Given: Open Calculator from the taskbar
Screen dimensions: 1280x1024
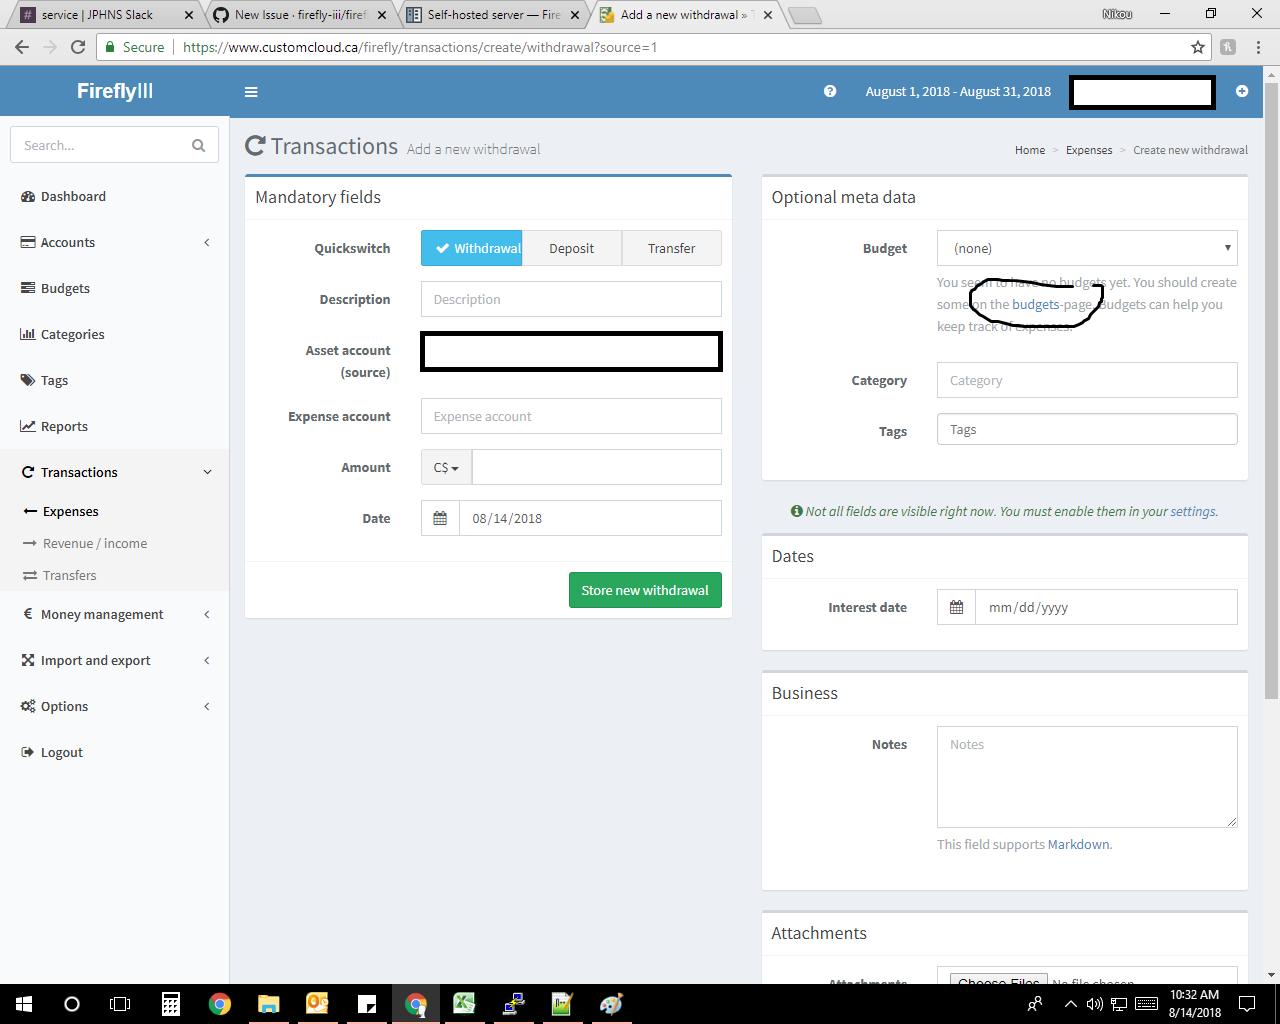Looking at the screenshot, I should [170, 1004].
